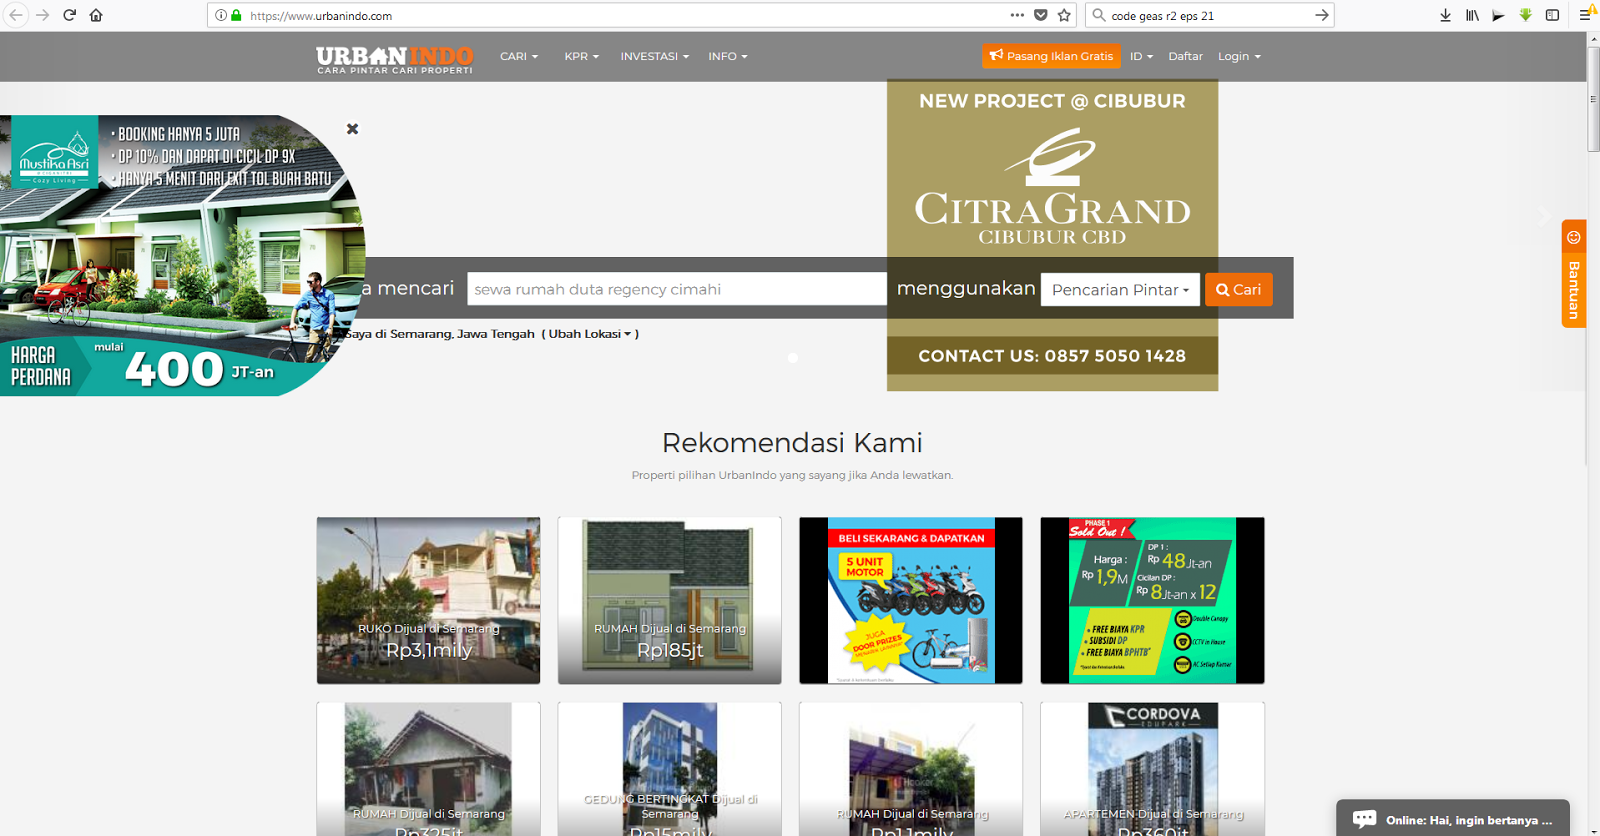Click the green download extension icon
This screenshot has height=836, width=1600.
tap(1525, 15)
